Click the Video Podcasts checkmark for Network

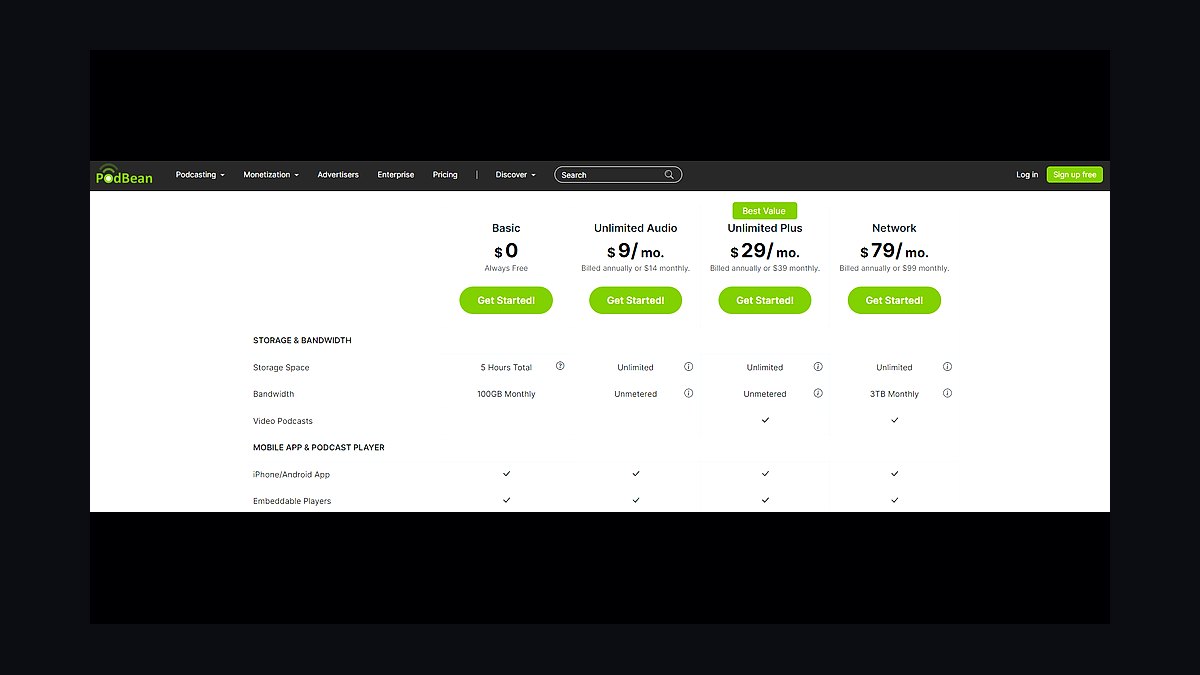[x=894, y=420]
